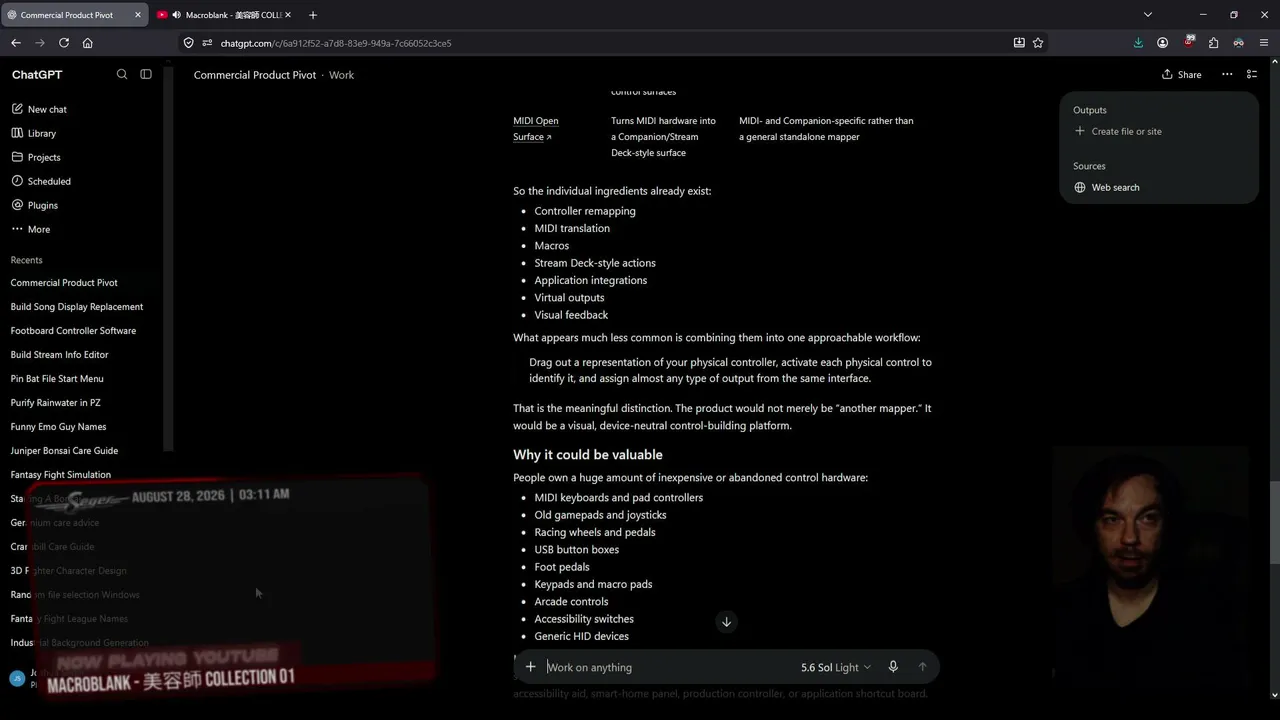Click the page vertical scrollbar thumb
This screenshot has height=720, width=1280.
pos(1274,523)
